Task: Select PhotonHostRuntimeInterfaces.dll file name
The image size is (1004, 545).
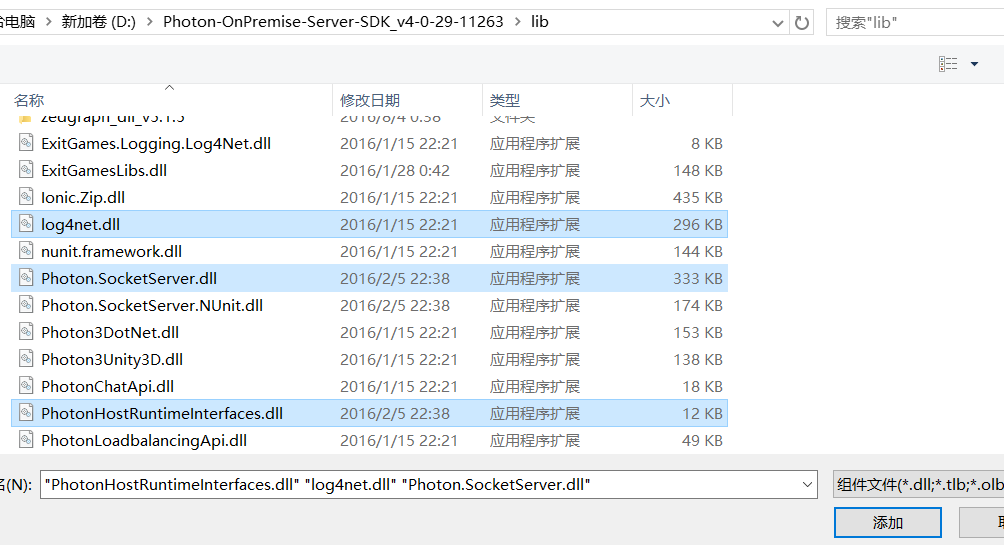Action: (161, 414)
